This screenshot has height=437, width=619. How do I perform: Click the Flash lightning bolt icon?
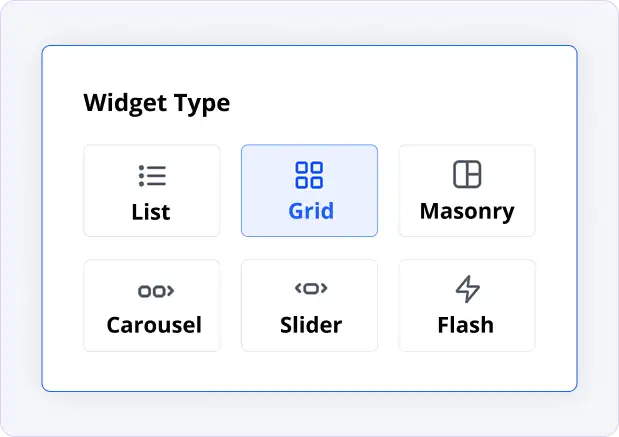coord(467,290)
